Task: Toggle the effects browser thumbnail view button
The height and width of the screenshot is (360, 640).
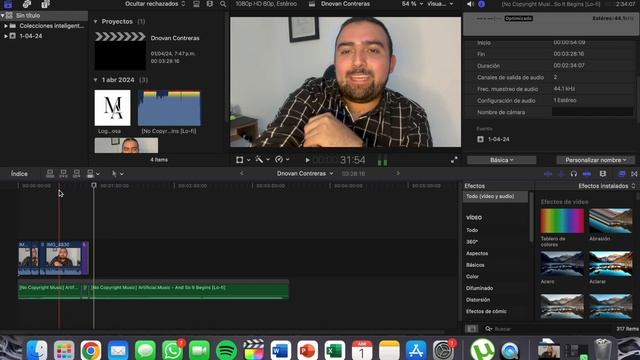Action: coord(471,329)
